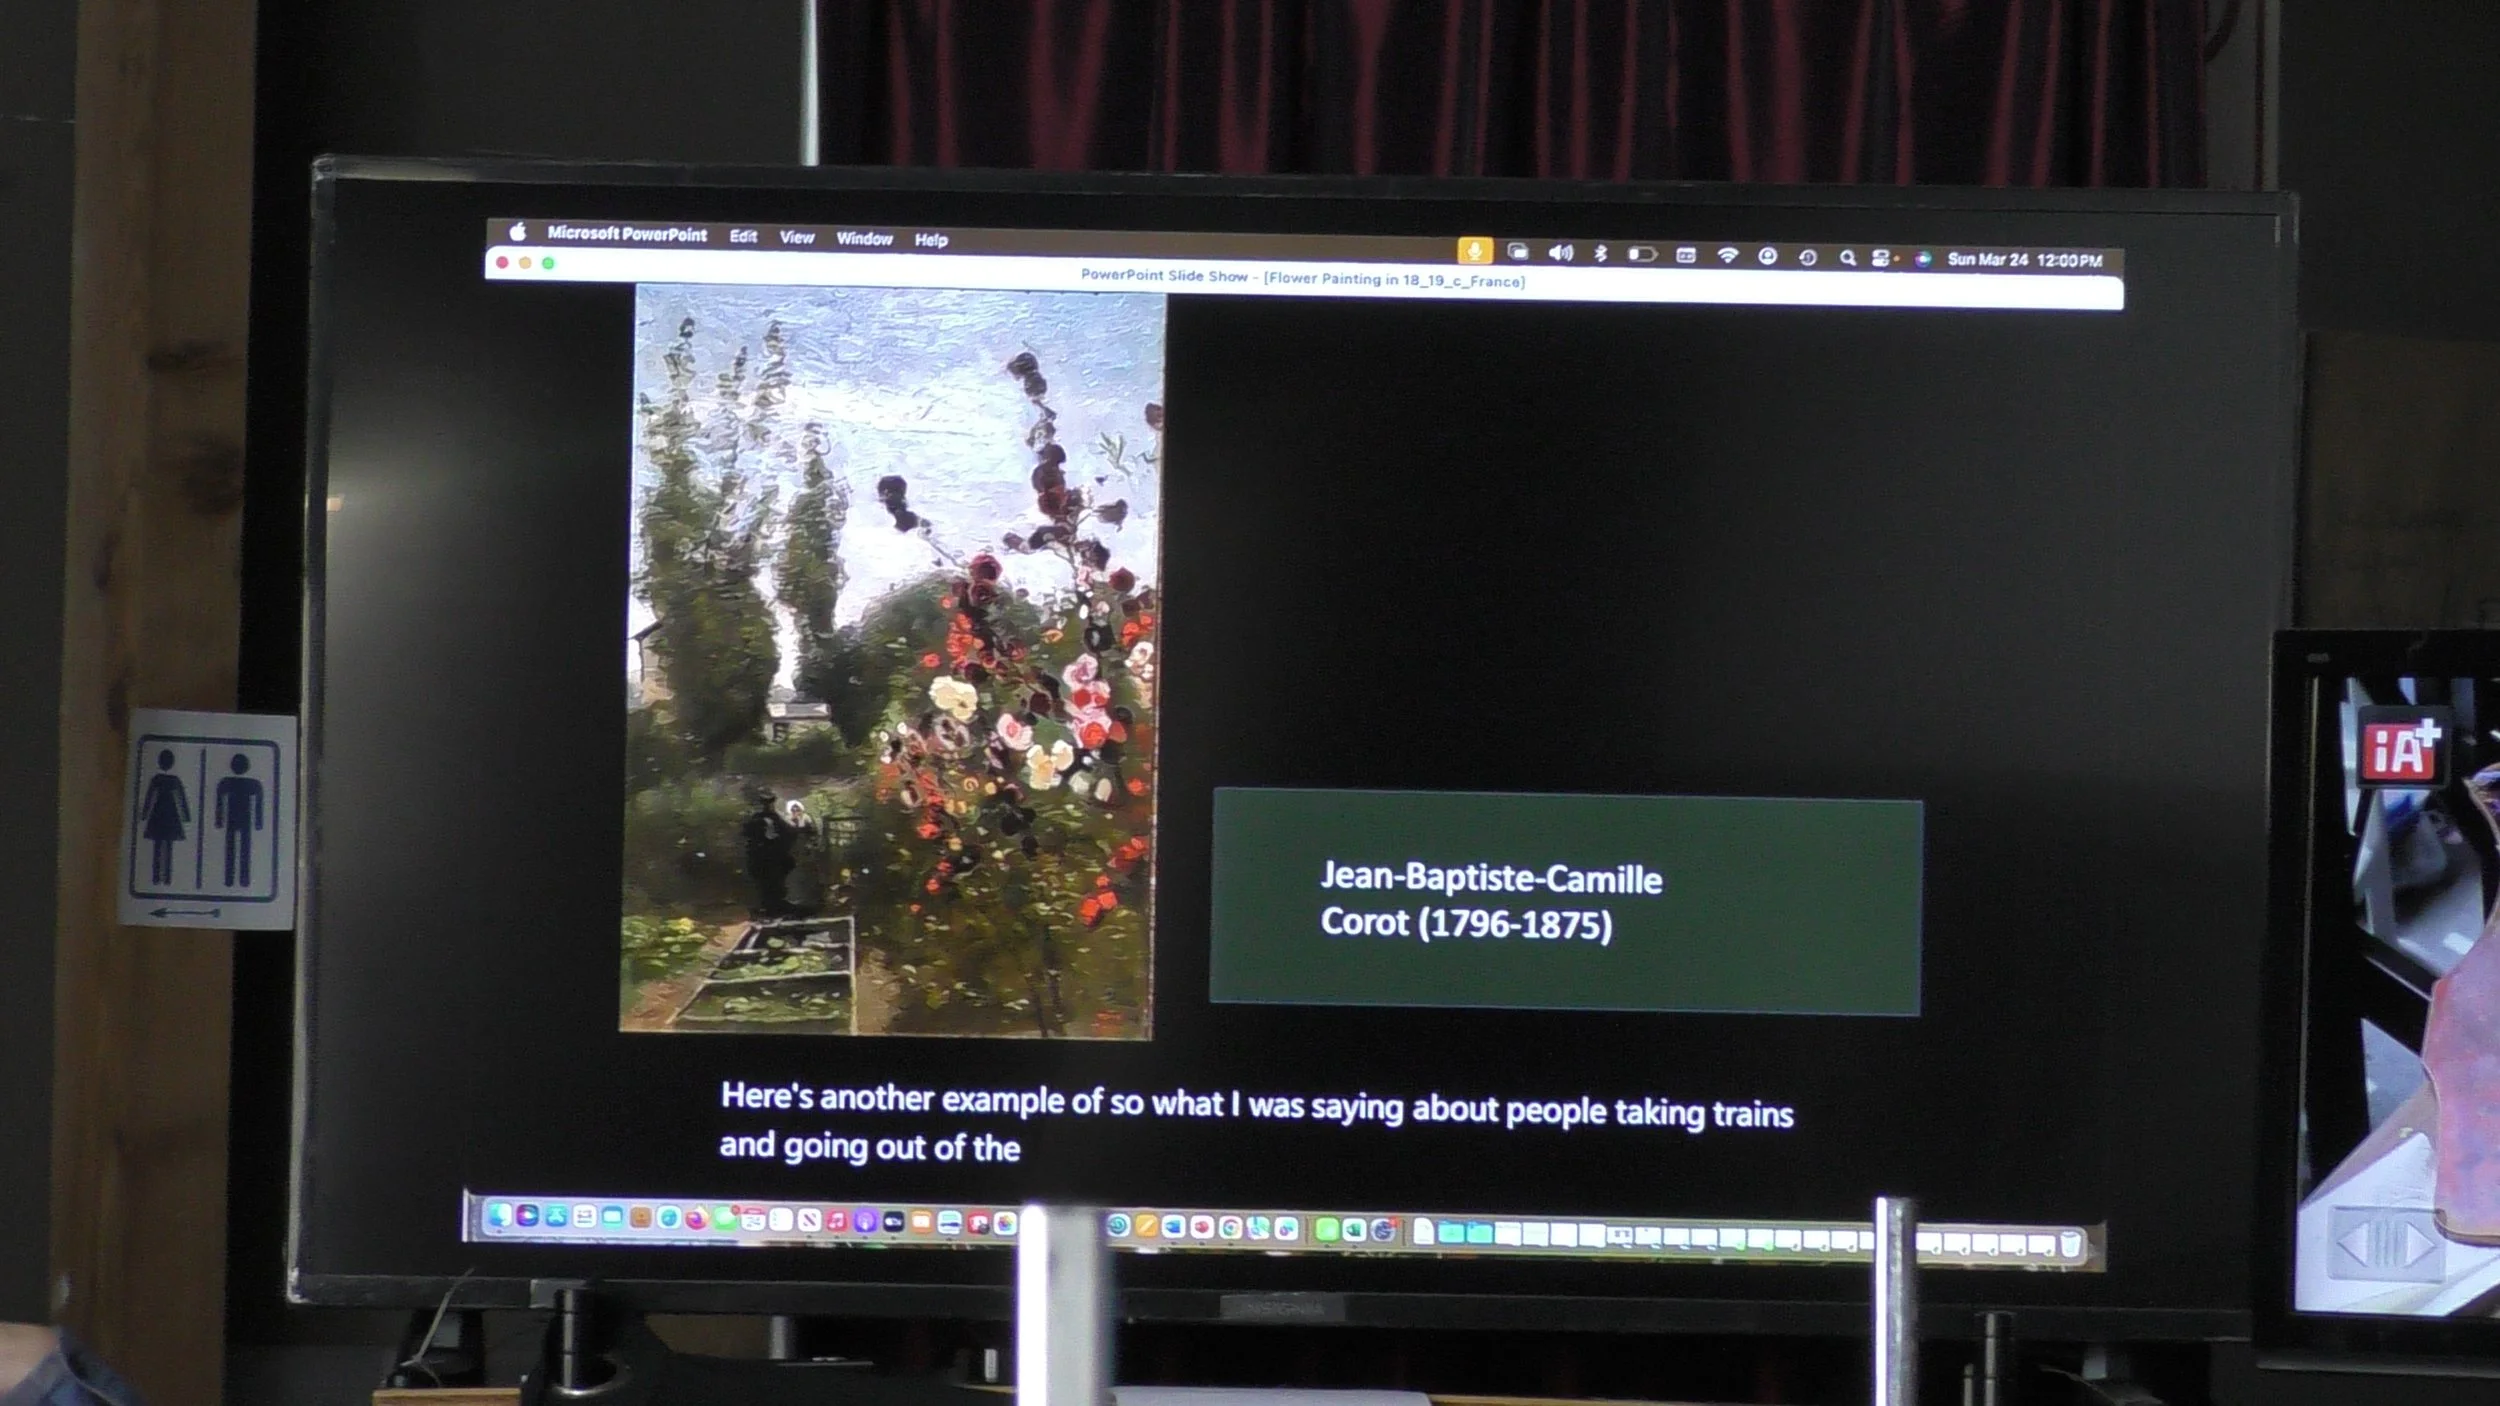
Task: Open Trash at dock's right end
Action: (2069, 1245)
